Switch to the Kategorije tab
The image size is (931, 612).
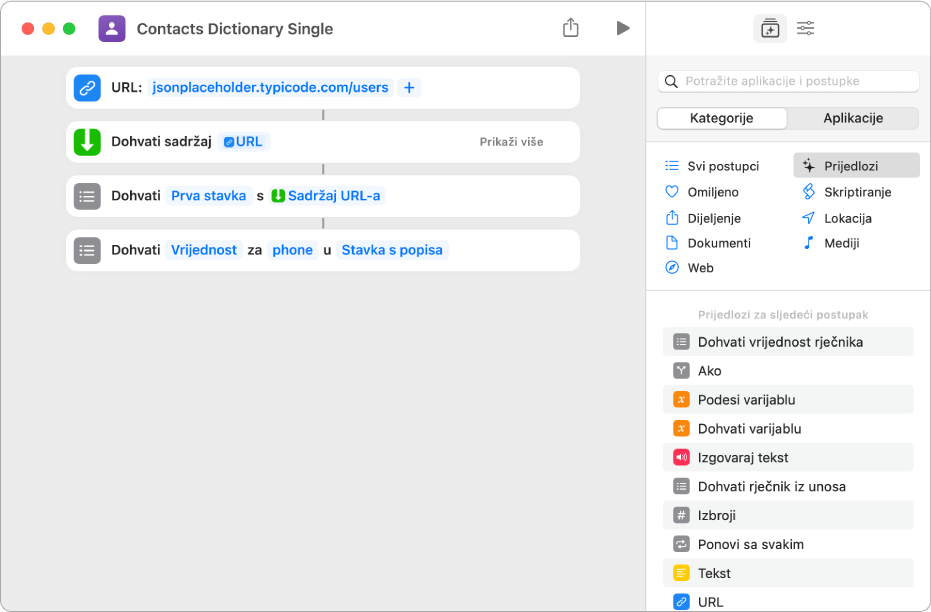(721, 118)
